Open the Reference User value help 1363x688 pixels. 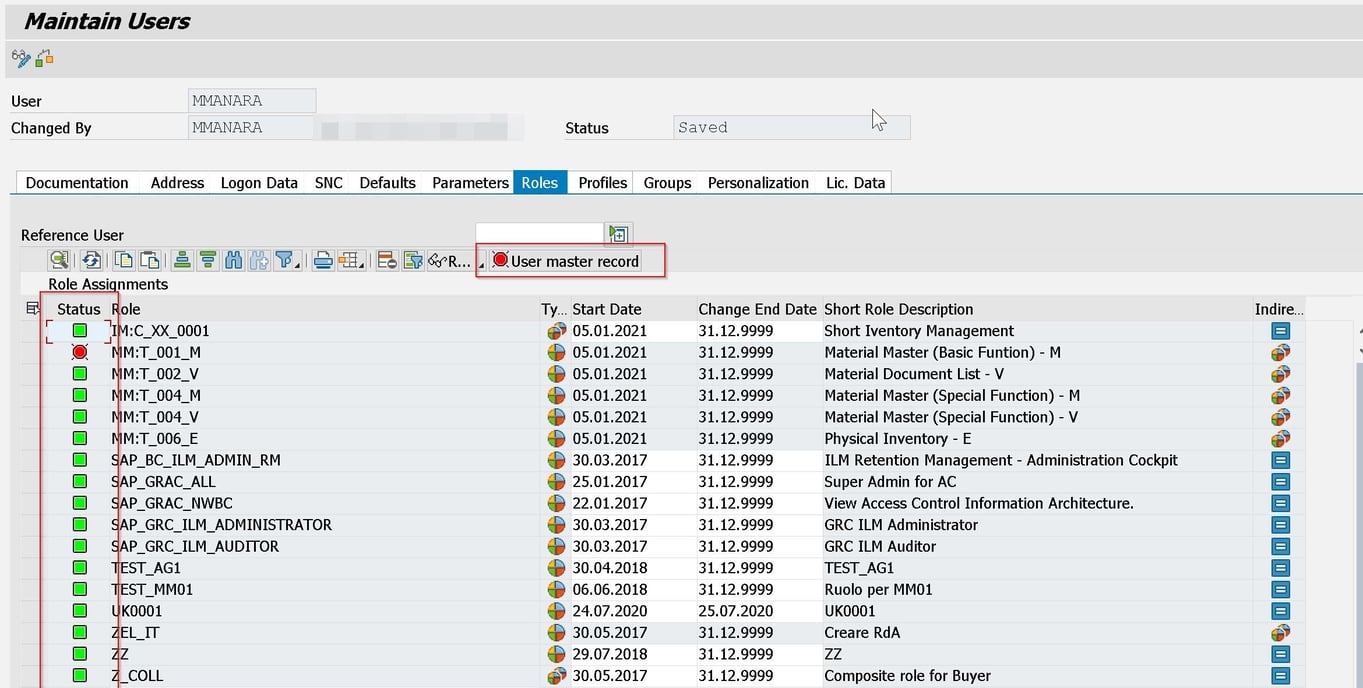click(618, 233)
